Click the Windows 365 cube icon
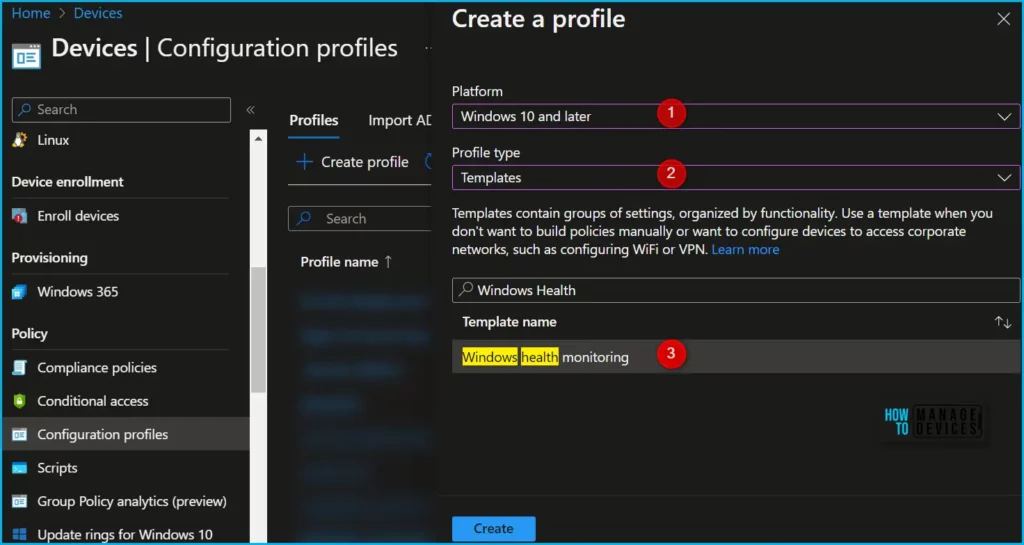The height and width of the screenshot is (545, 1024). pos(20,292)
